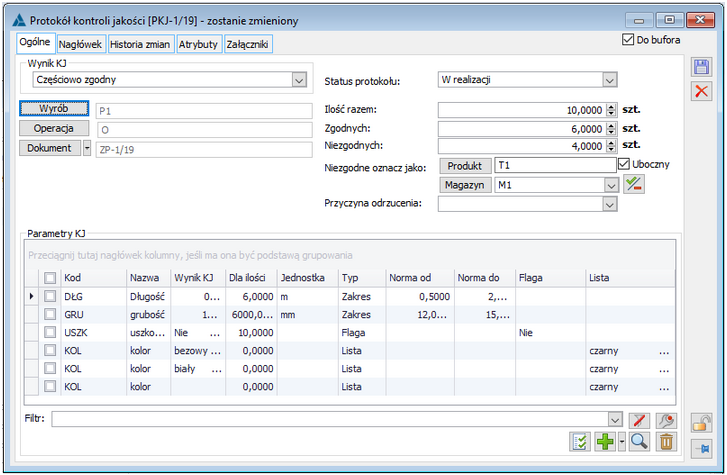
Task: Tick the header select-all checkbox in grid
Action: 50,278
